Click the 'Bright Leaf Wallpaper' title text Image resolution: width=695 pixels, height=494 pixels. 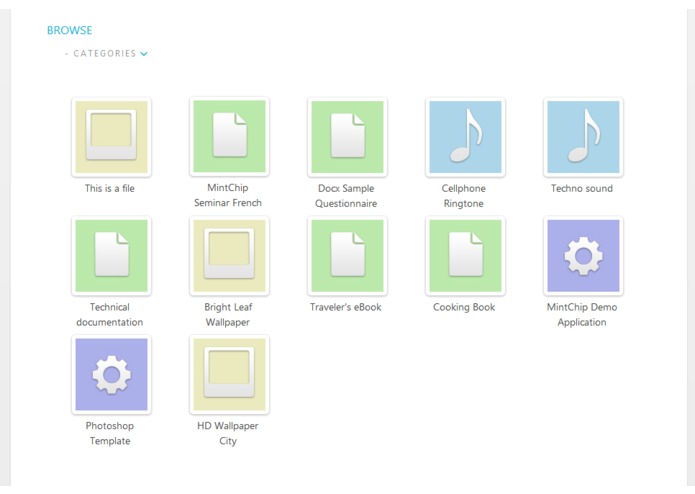coord(228,315)
